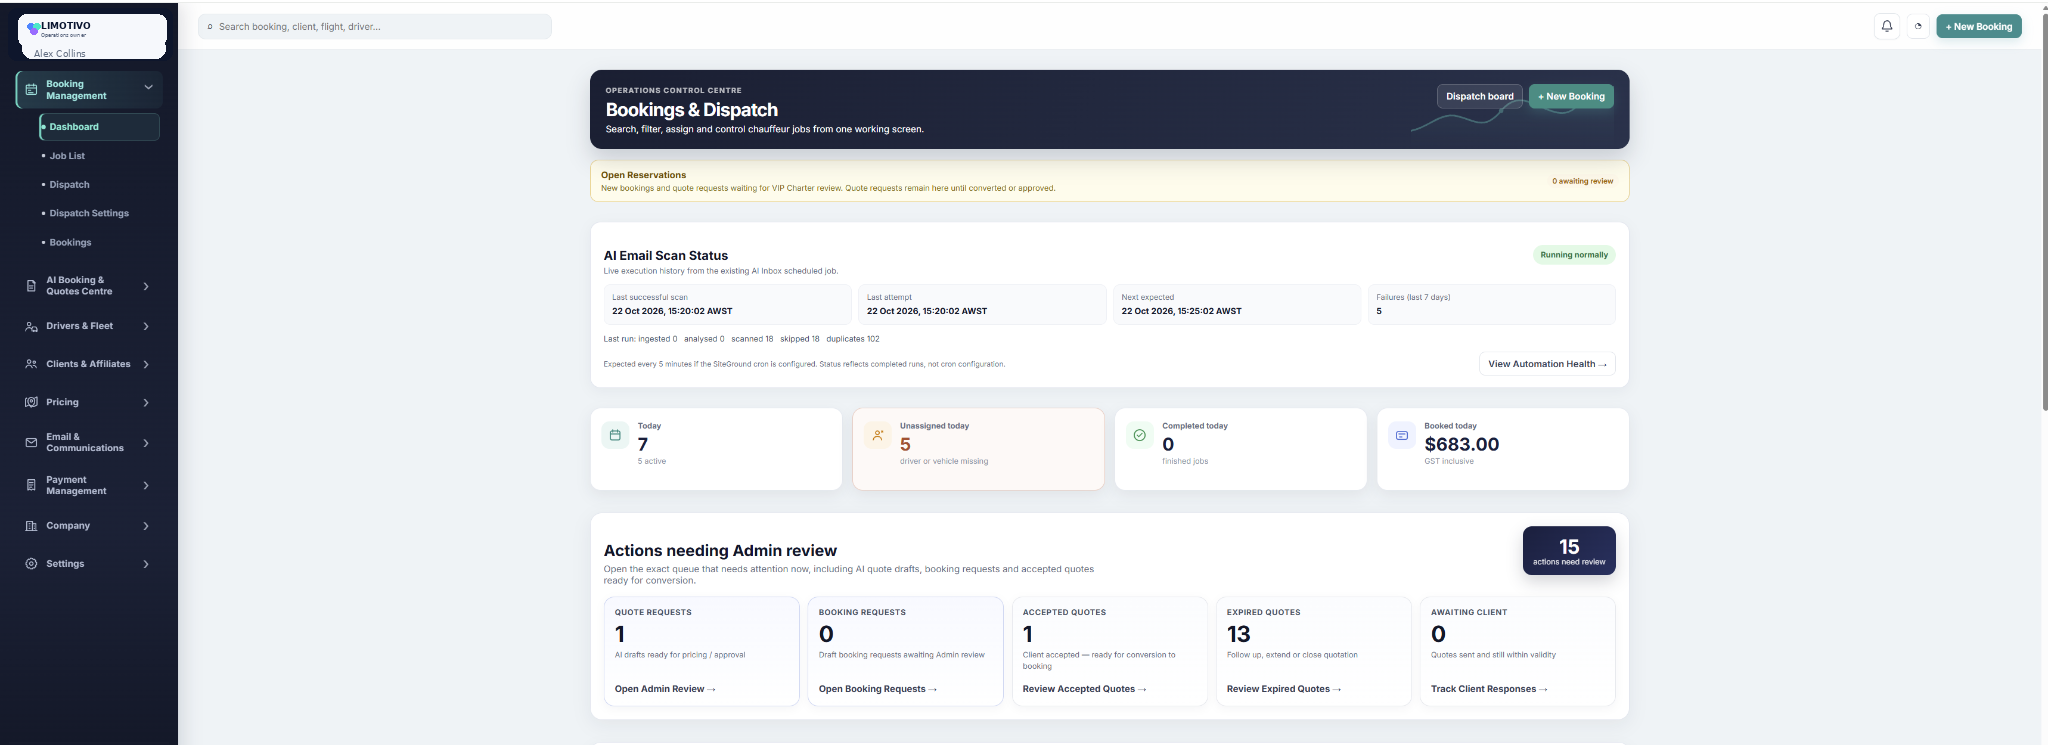The image size is (2048, 745).
Task: Click Track Client Responses link
Action: pos(1489,689)
